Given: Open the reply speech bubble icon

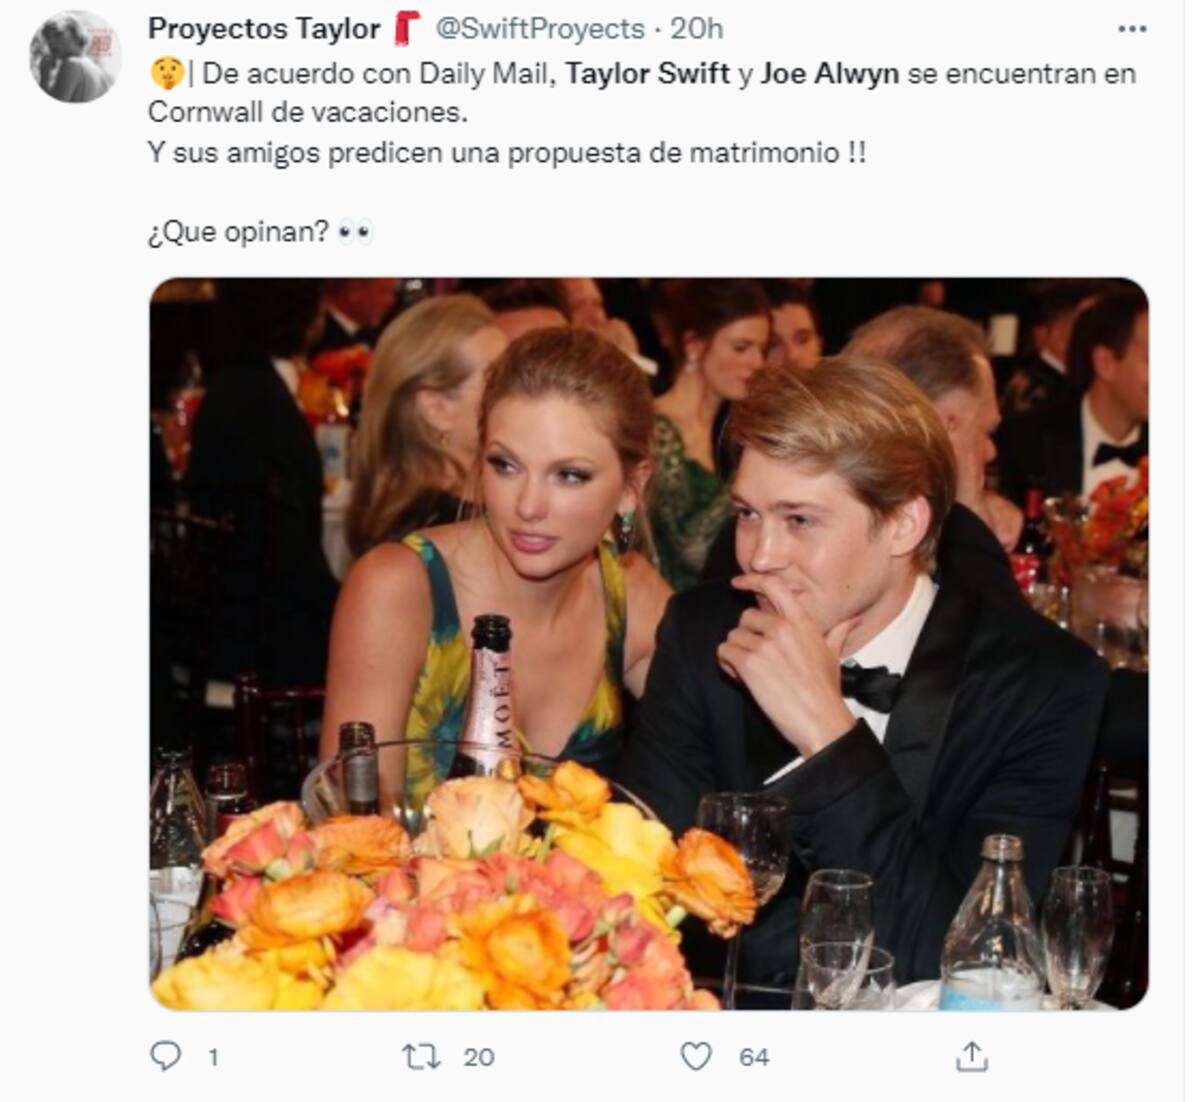Looking at the screenshot, I should pyautogui.click(x=165, y=1056).
